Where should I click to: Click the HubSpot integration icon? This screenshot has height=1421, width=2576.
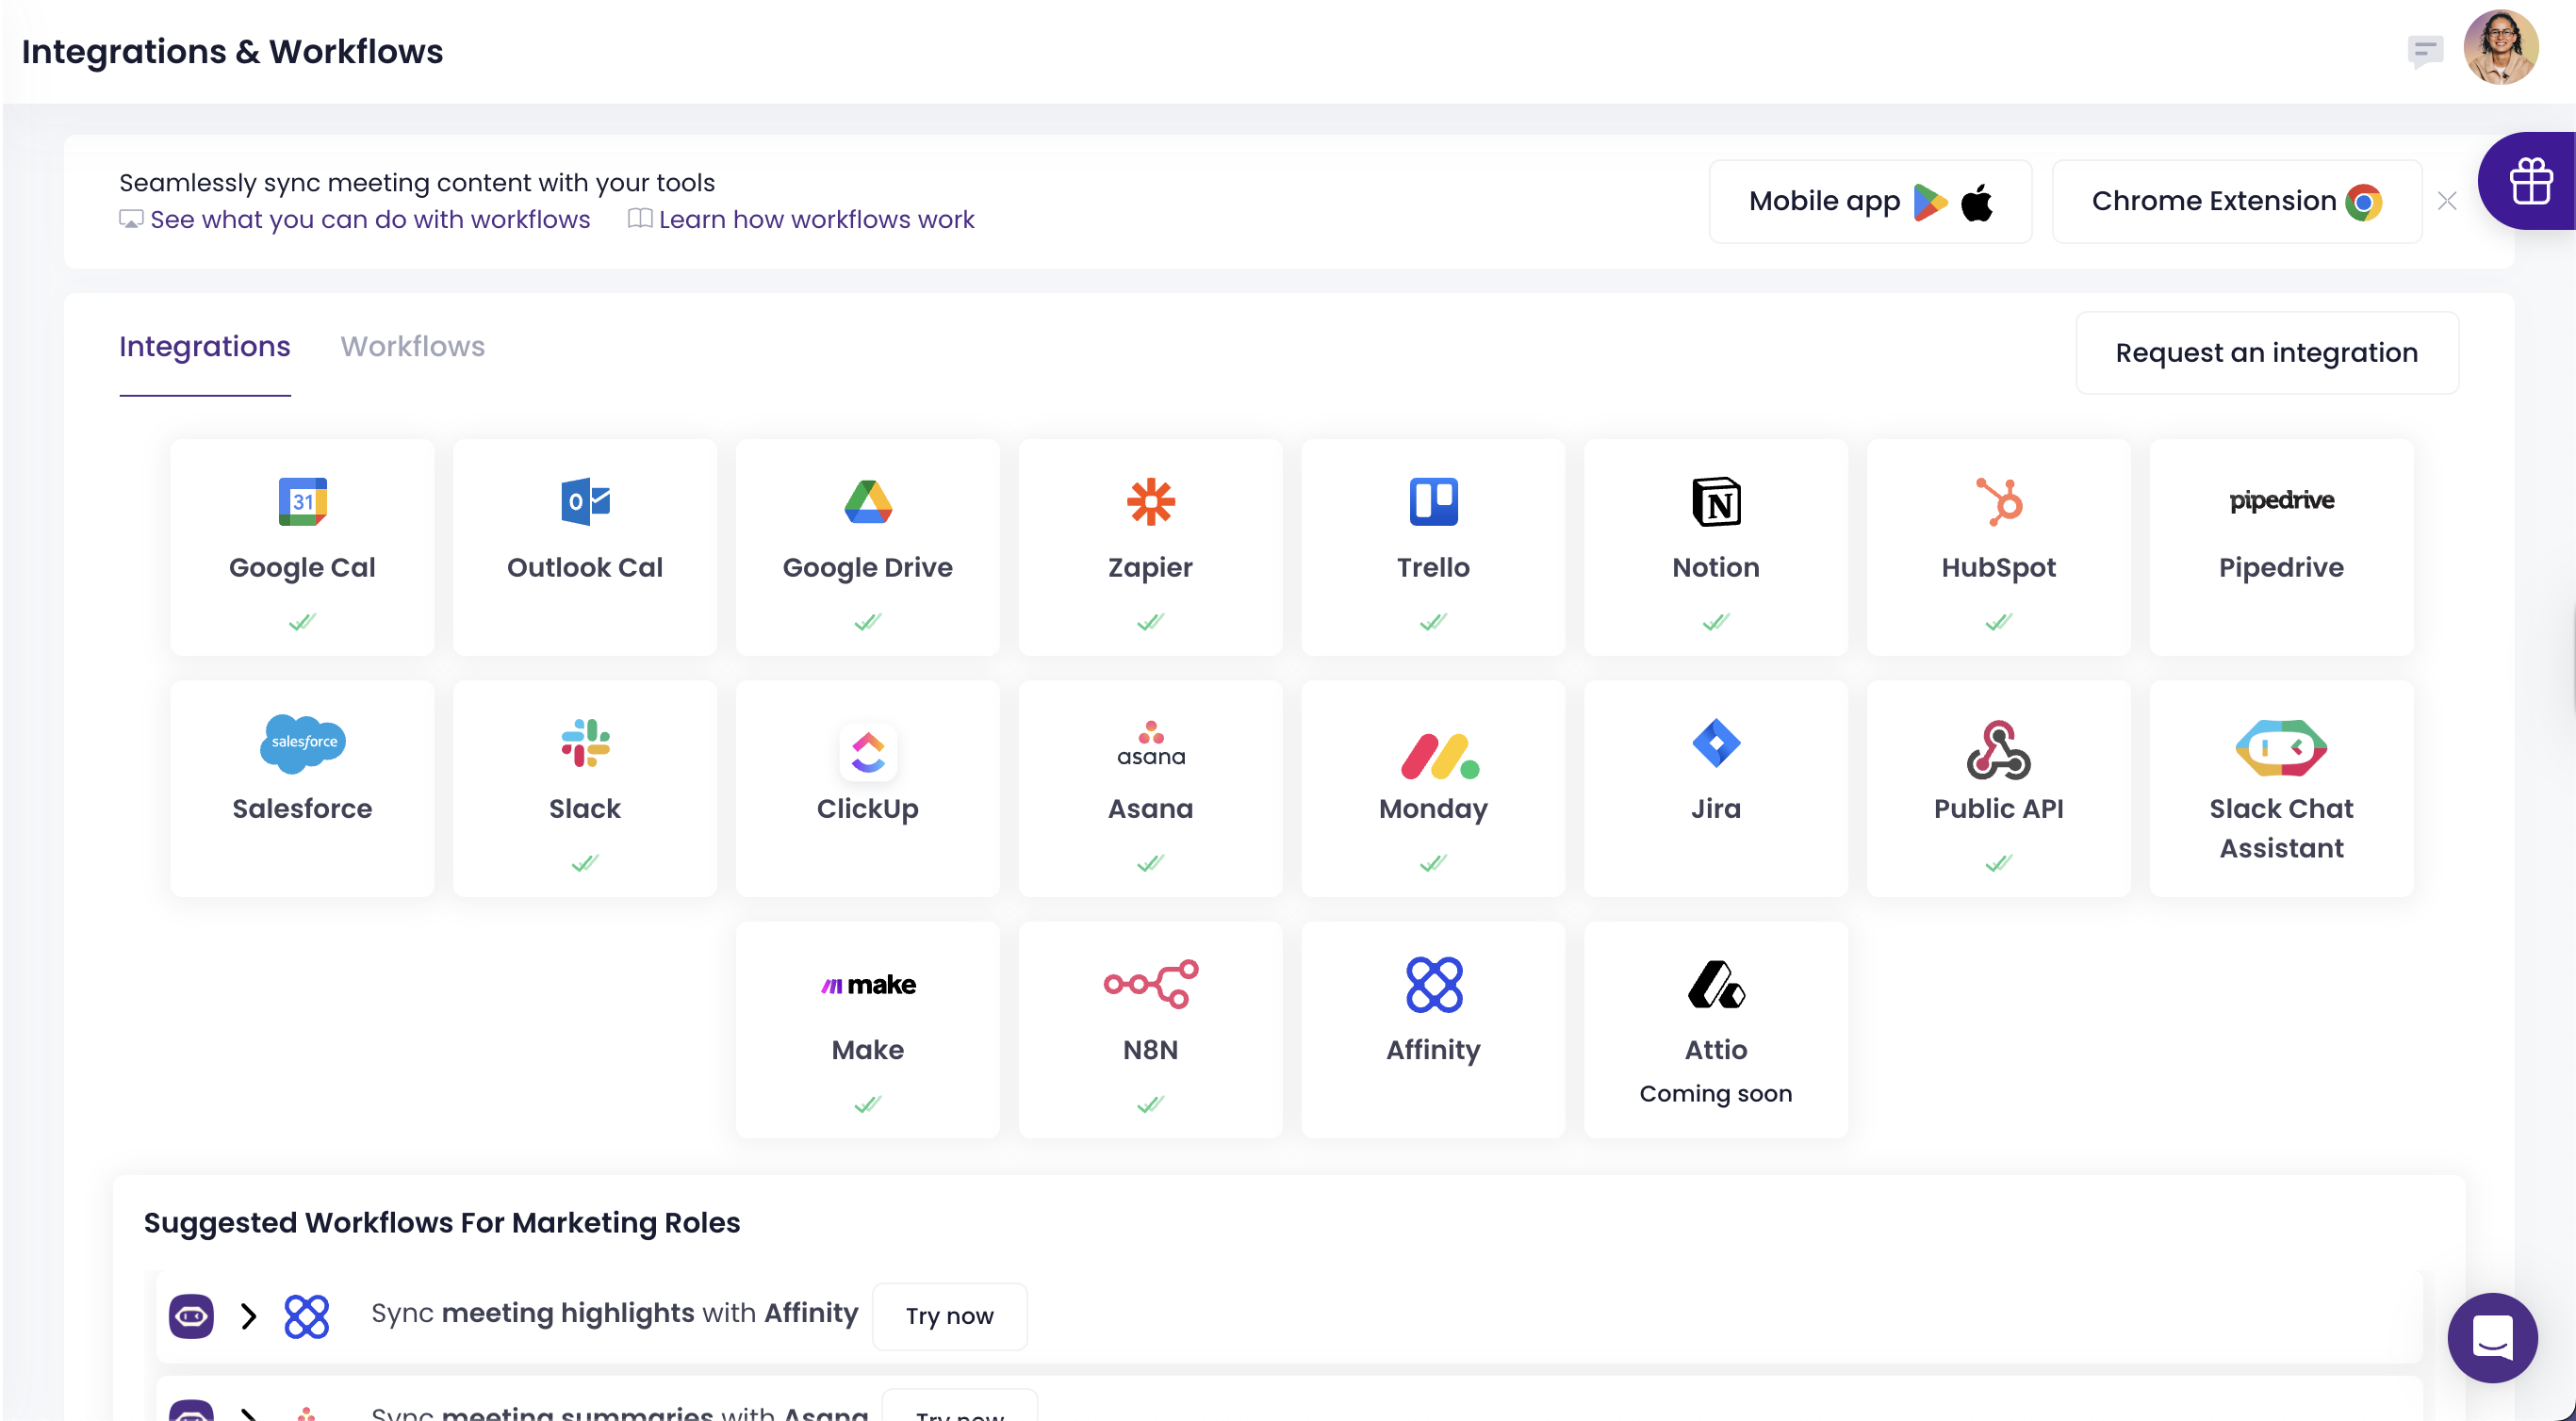pyautogui.click(x=1998, y=502)
